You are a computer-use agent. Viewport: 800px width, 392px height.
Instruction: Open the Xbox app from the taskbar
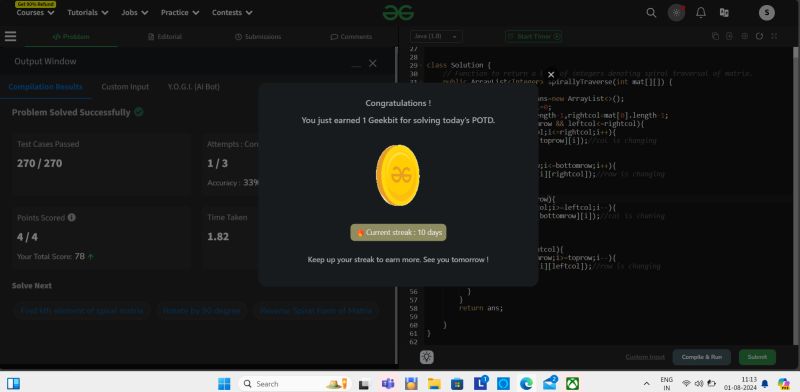pos(572,383)
